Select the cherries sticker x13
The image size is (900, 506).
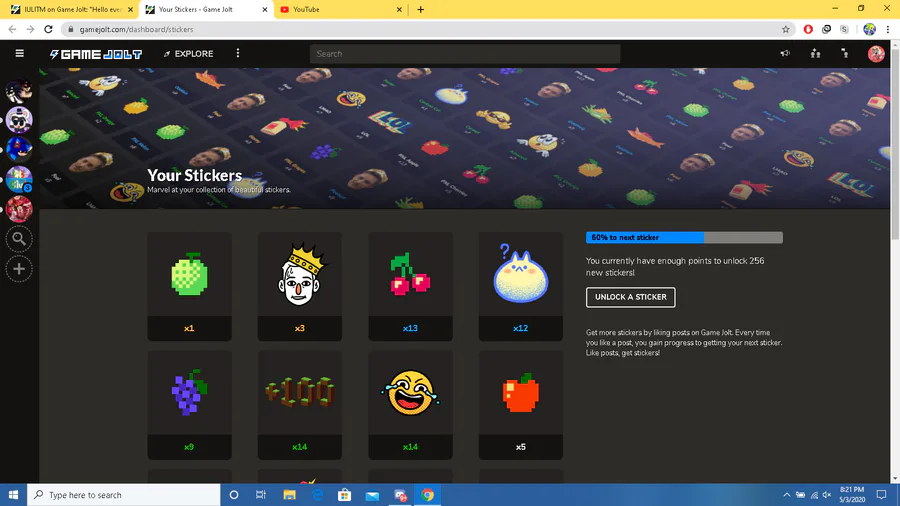(x=410, y=286)
